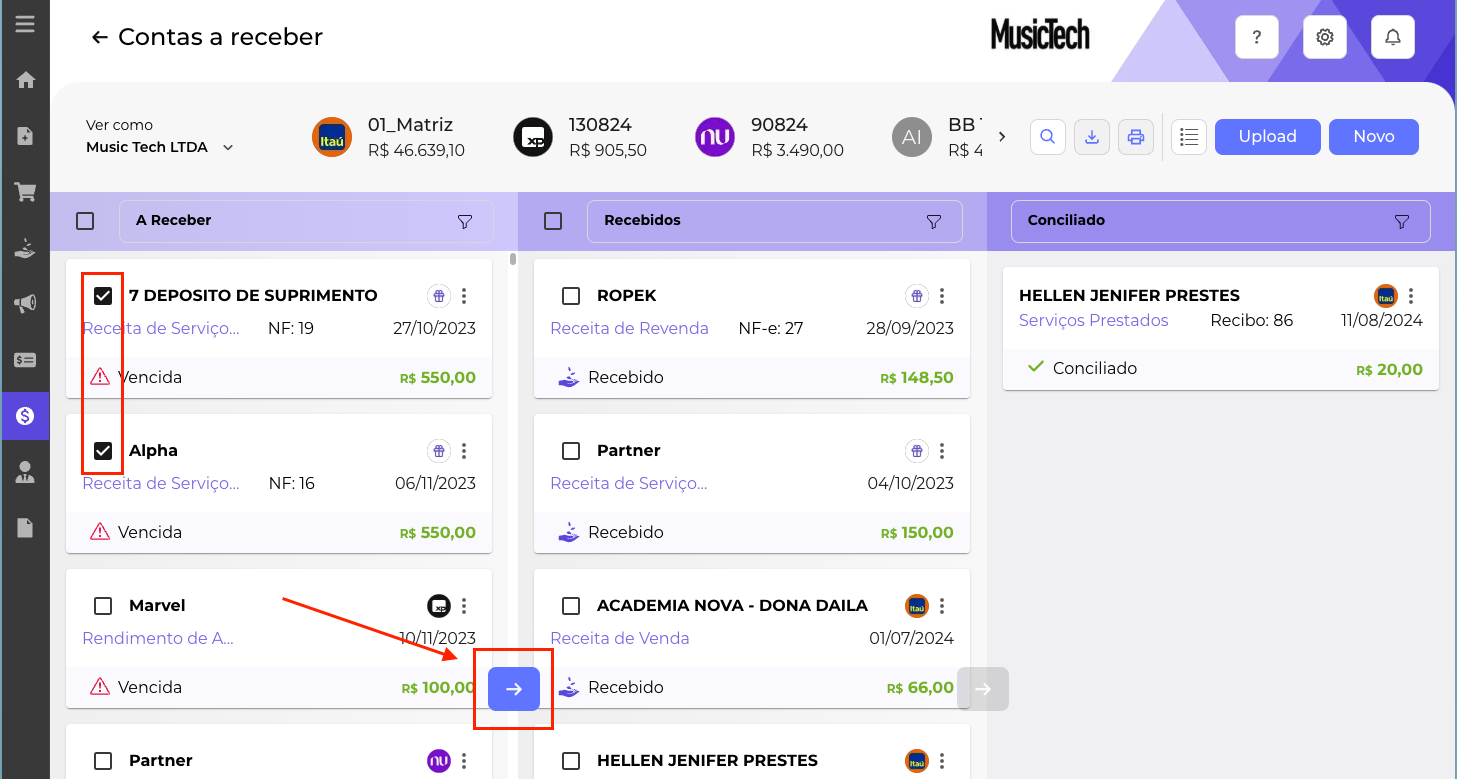Viewport: 1457px width, 779px height.
Task: Switch to list view icon
Action: click(1188, 137)
